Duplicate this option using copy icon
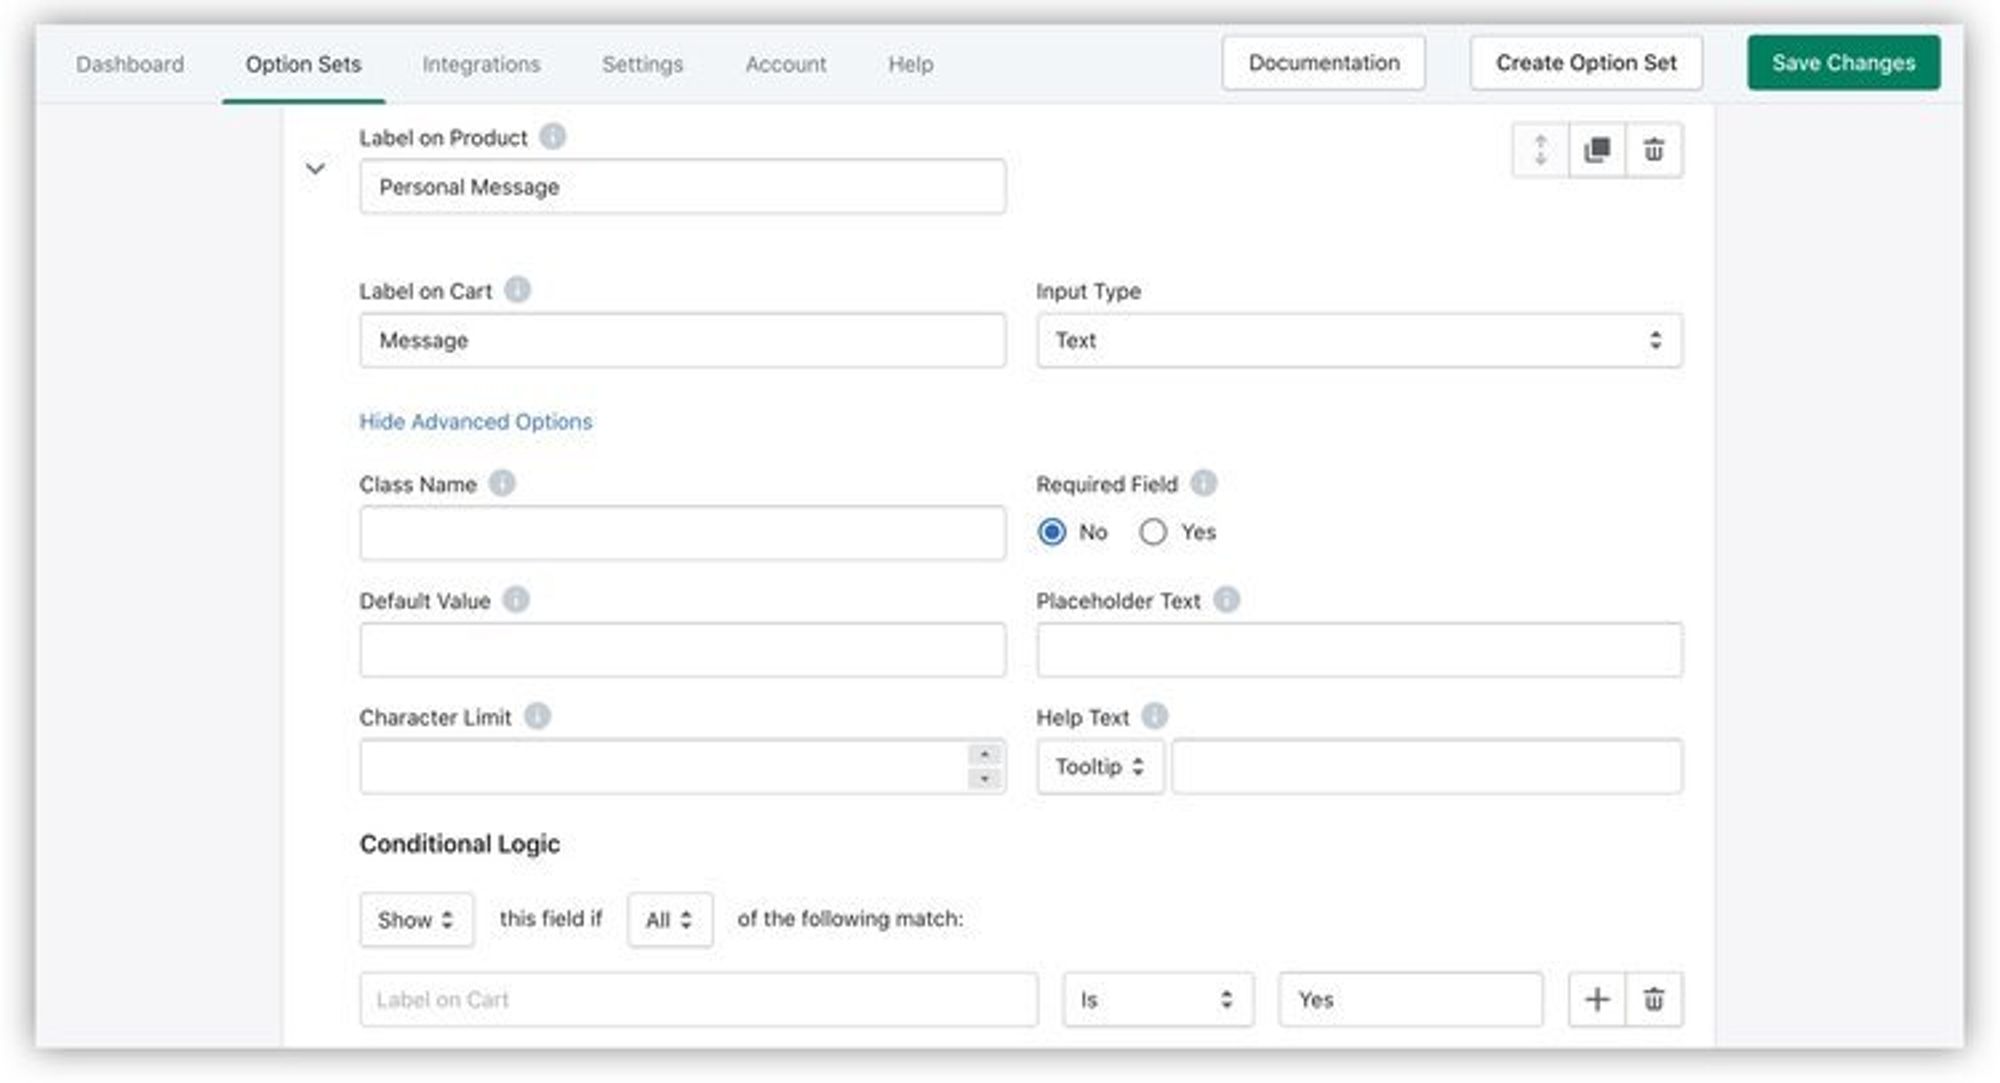The height and width of the screenshot is (1083, 2000). coord(1597,150)
